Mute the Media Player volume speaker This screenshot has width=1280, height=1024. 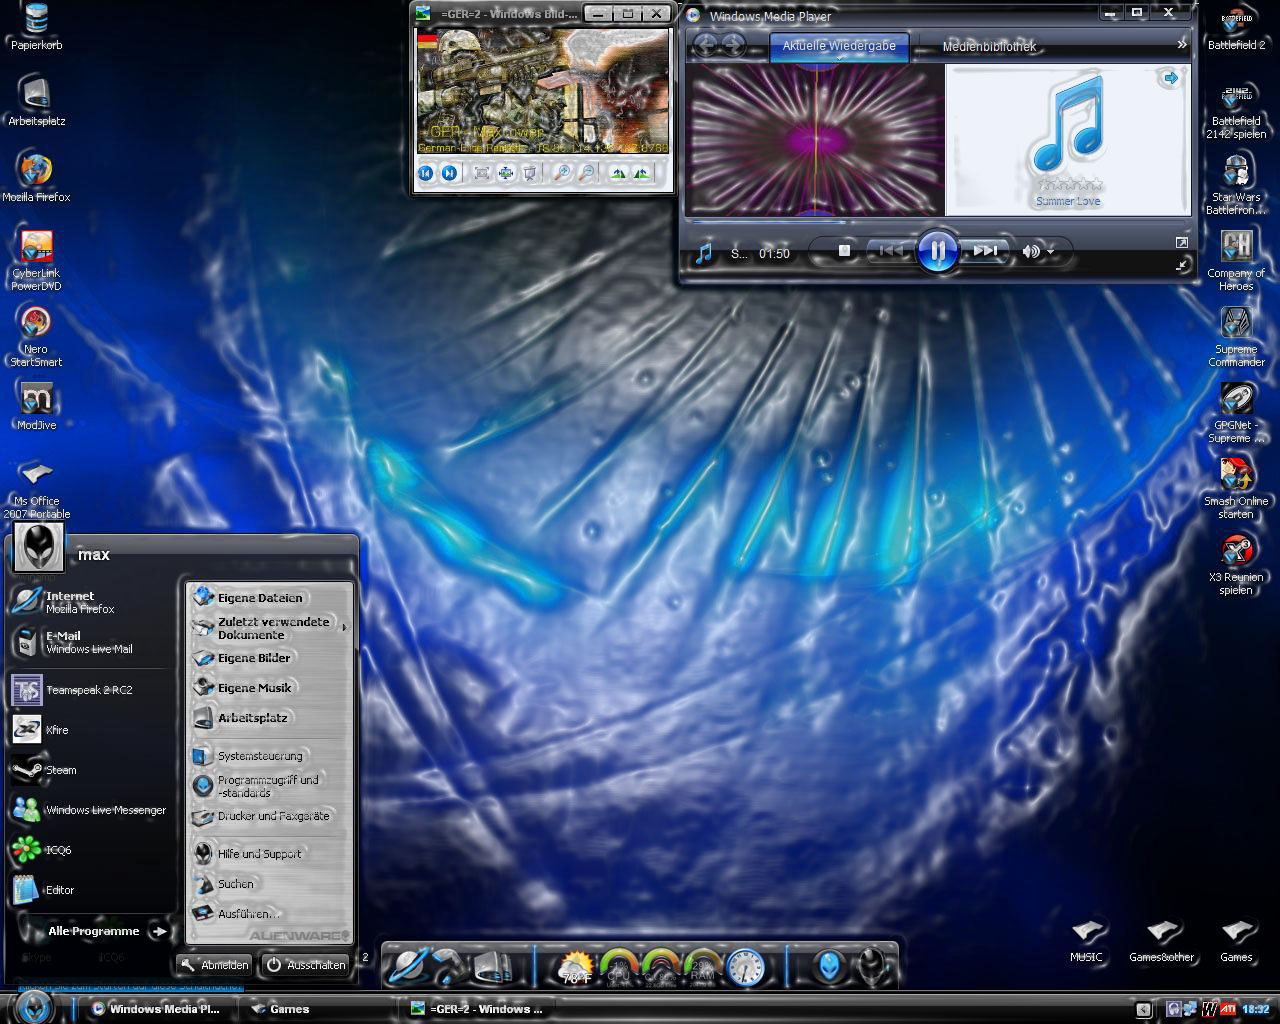pyautogui.click(x=1029, y=252)
